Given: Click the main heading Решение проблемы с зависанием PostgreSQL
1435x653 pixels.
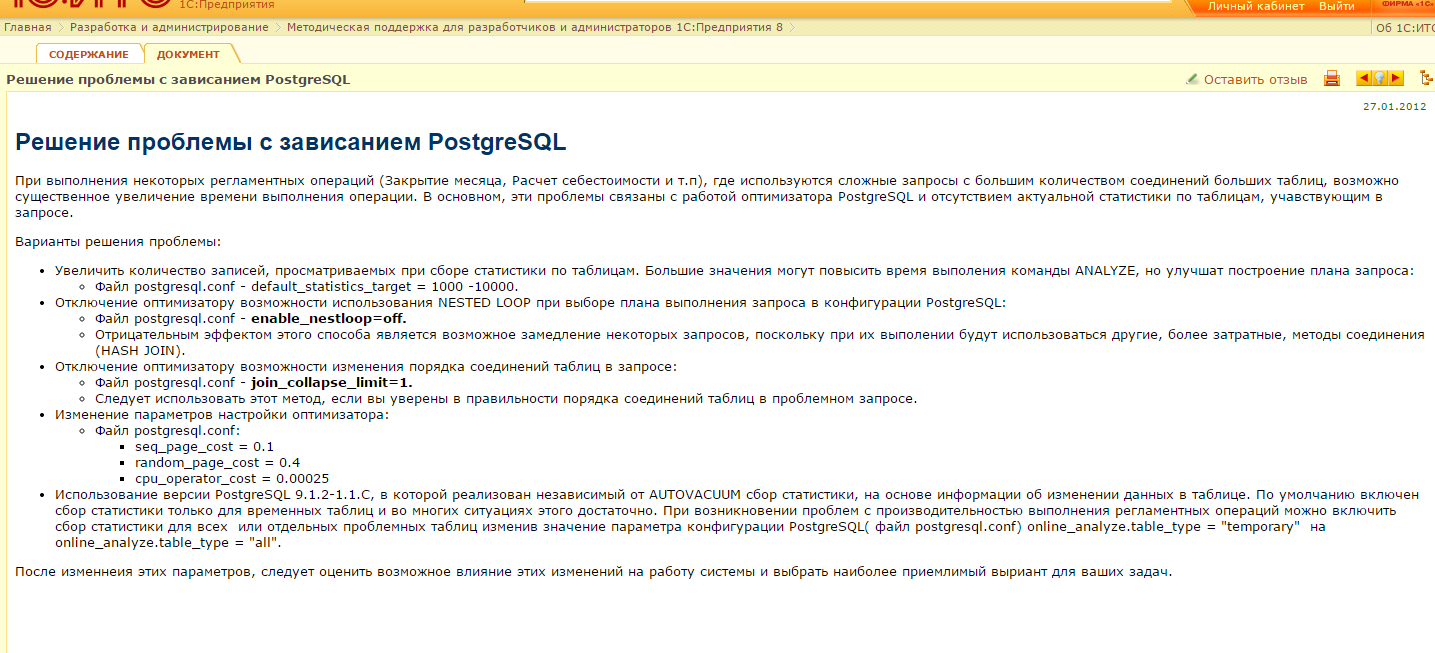Looking at the screenshot, I should [x=291, y=142].
